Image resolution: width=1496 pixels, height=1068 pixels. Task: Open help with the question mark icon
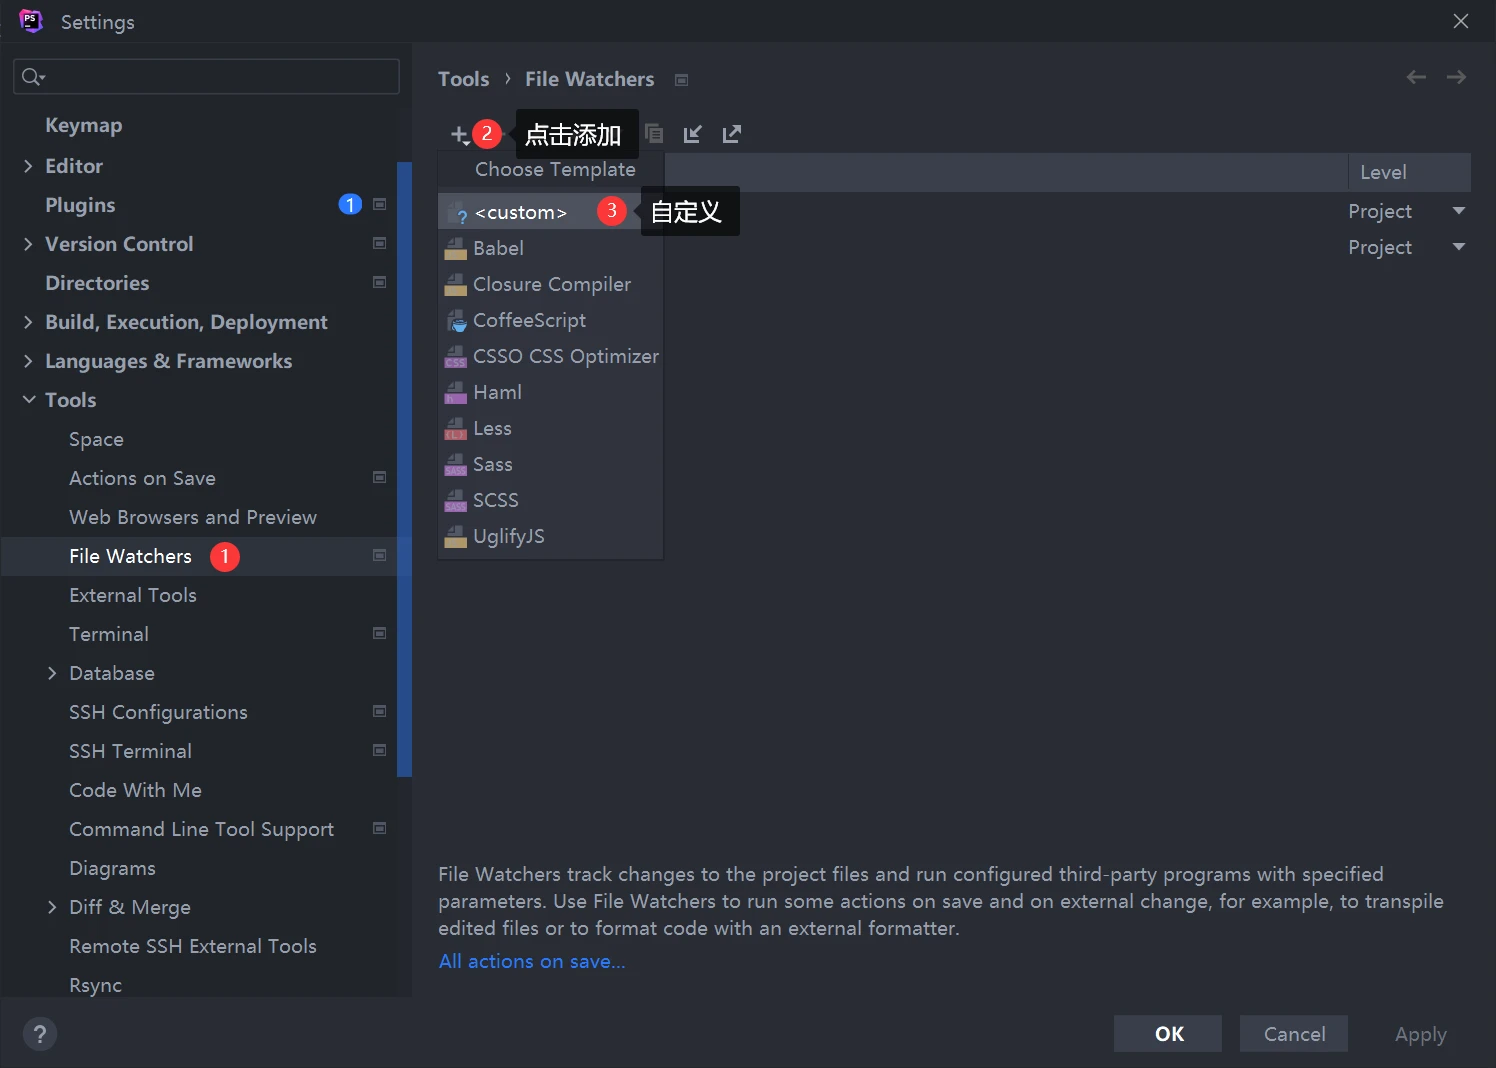(40, 1034)
